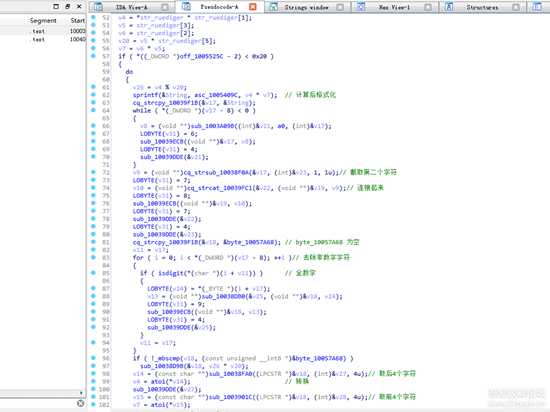The width and height of the screenshot is (550, 412).
Task: Toggle breakpoint dot on line 99 atoi
Action: click(x=93, y=381)
